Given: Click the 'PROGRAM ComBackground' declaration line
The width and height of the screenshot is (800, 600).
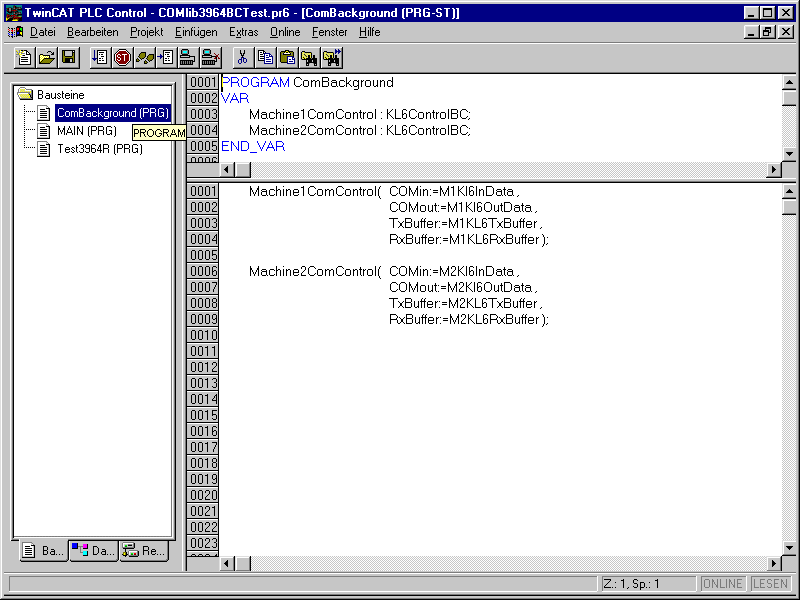Looking at the screenshot, I should (308, 83).
